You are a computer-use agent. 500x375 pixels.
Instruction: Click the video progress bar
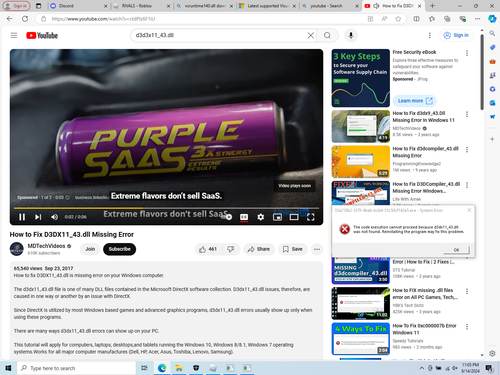[166, 208]
